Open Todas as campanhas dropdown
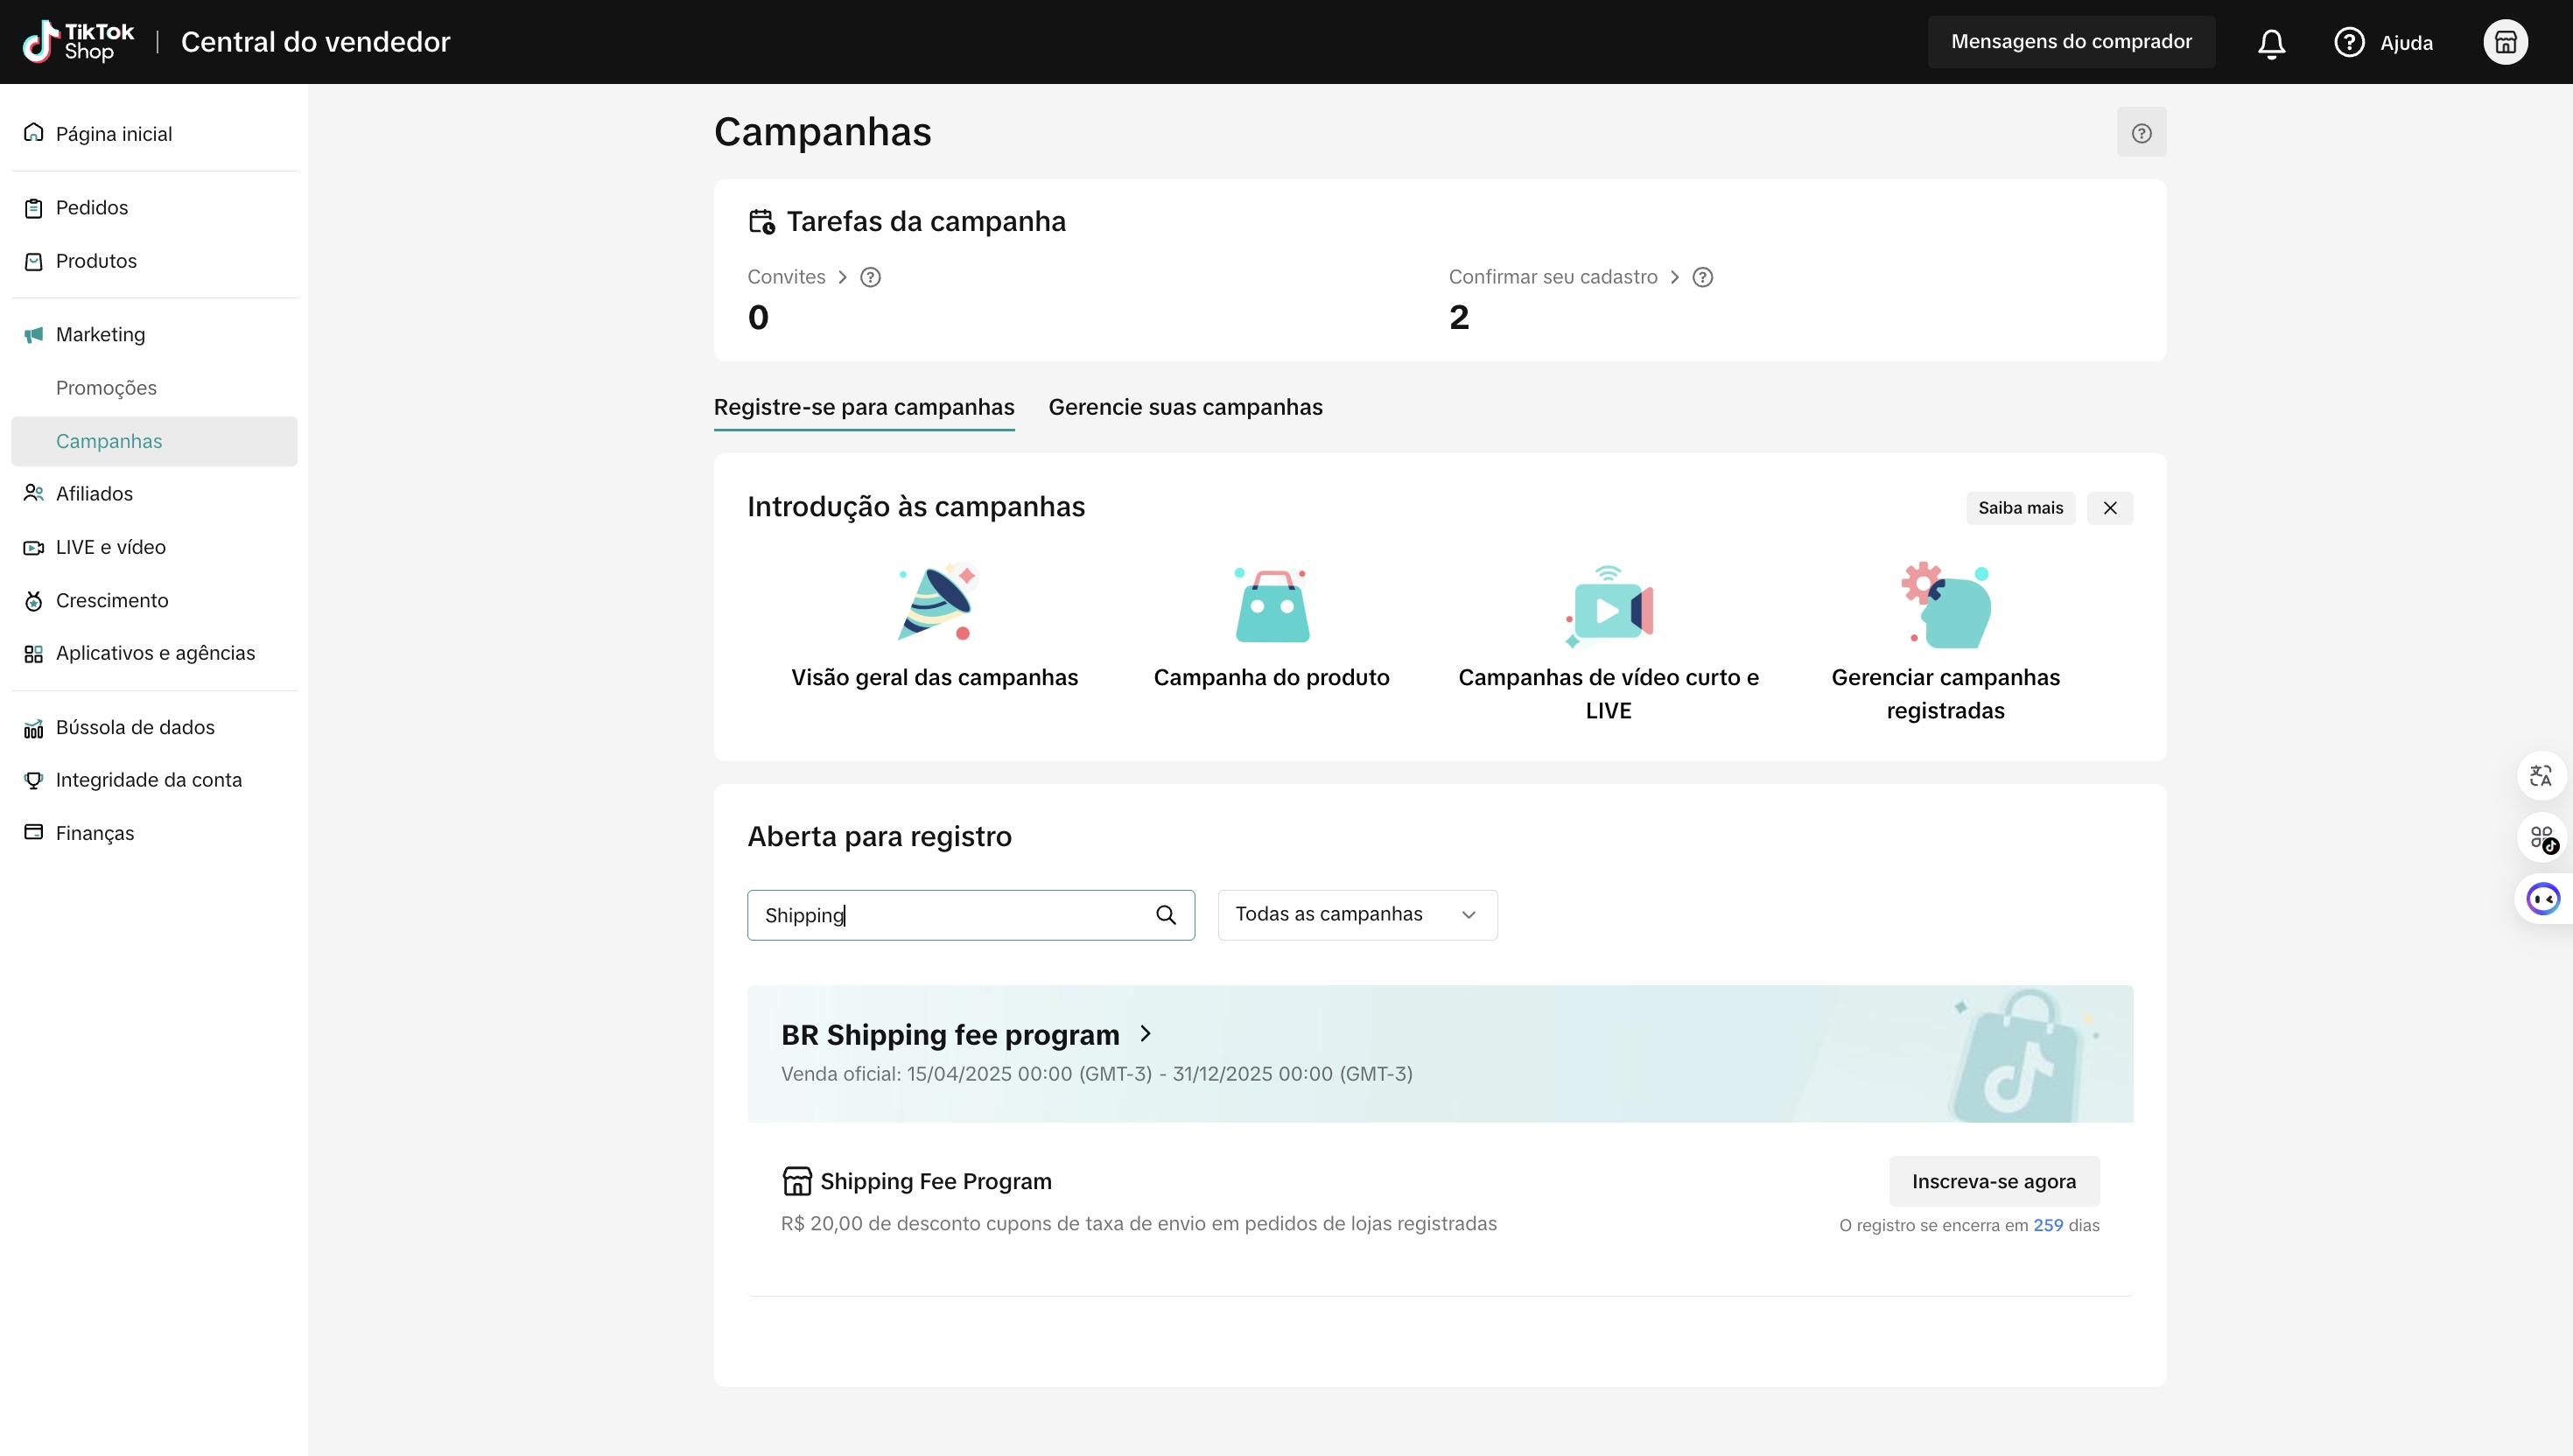 (x=1356, y=915)
